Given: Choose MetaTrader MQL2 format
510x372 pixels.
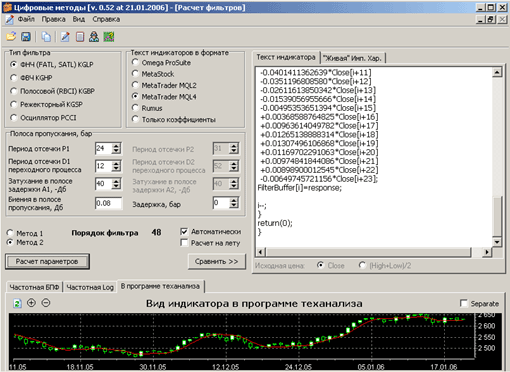Looking at the screenshot, I should [x=164, y=85].
